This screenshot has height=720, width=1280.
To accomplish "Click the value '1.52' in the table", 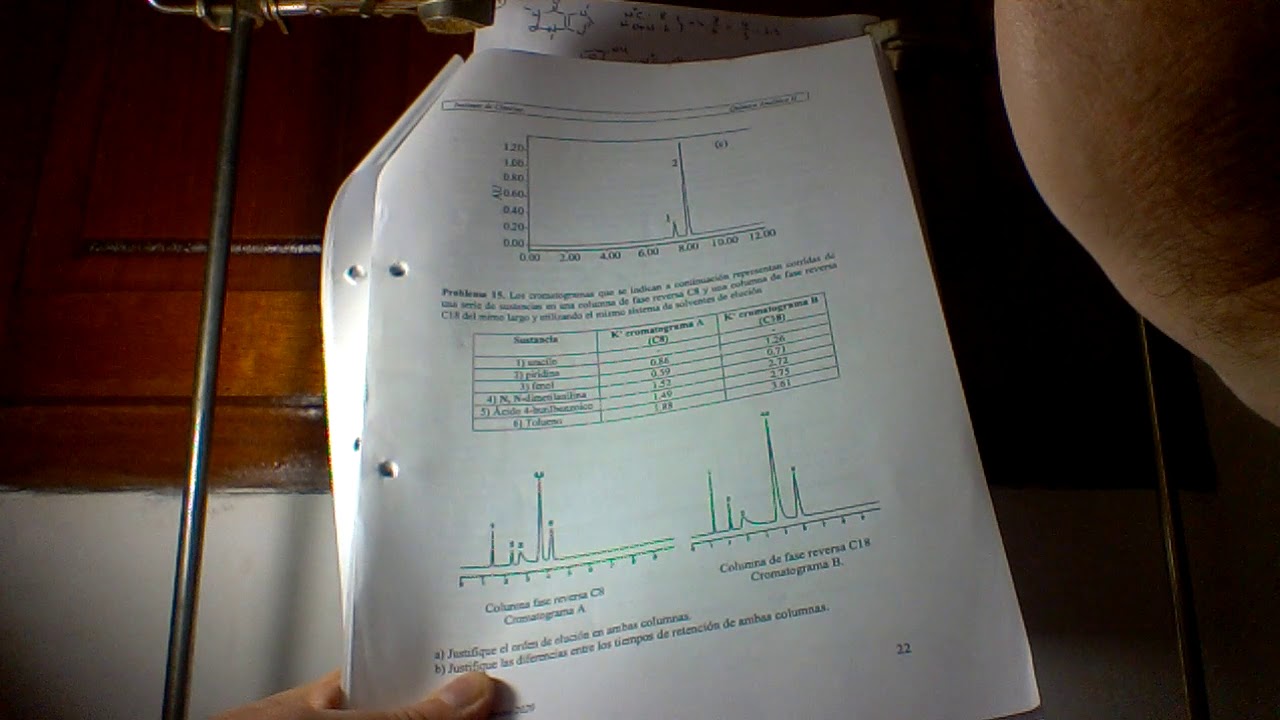I will pyautogui.click(x=661, y=384).
